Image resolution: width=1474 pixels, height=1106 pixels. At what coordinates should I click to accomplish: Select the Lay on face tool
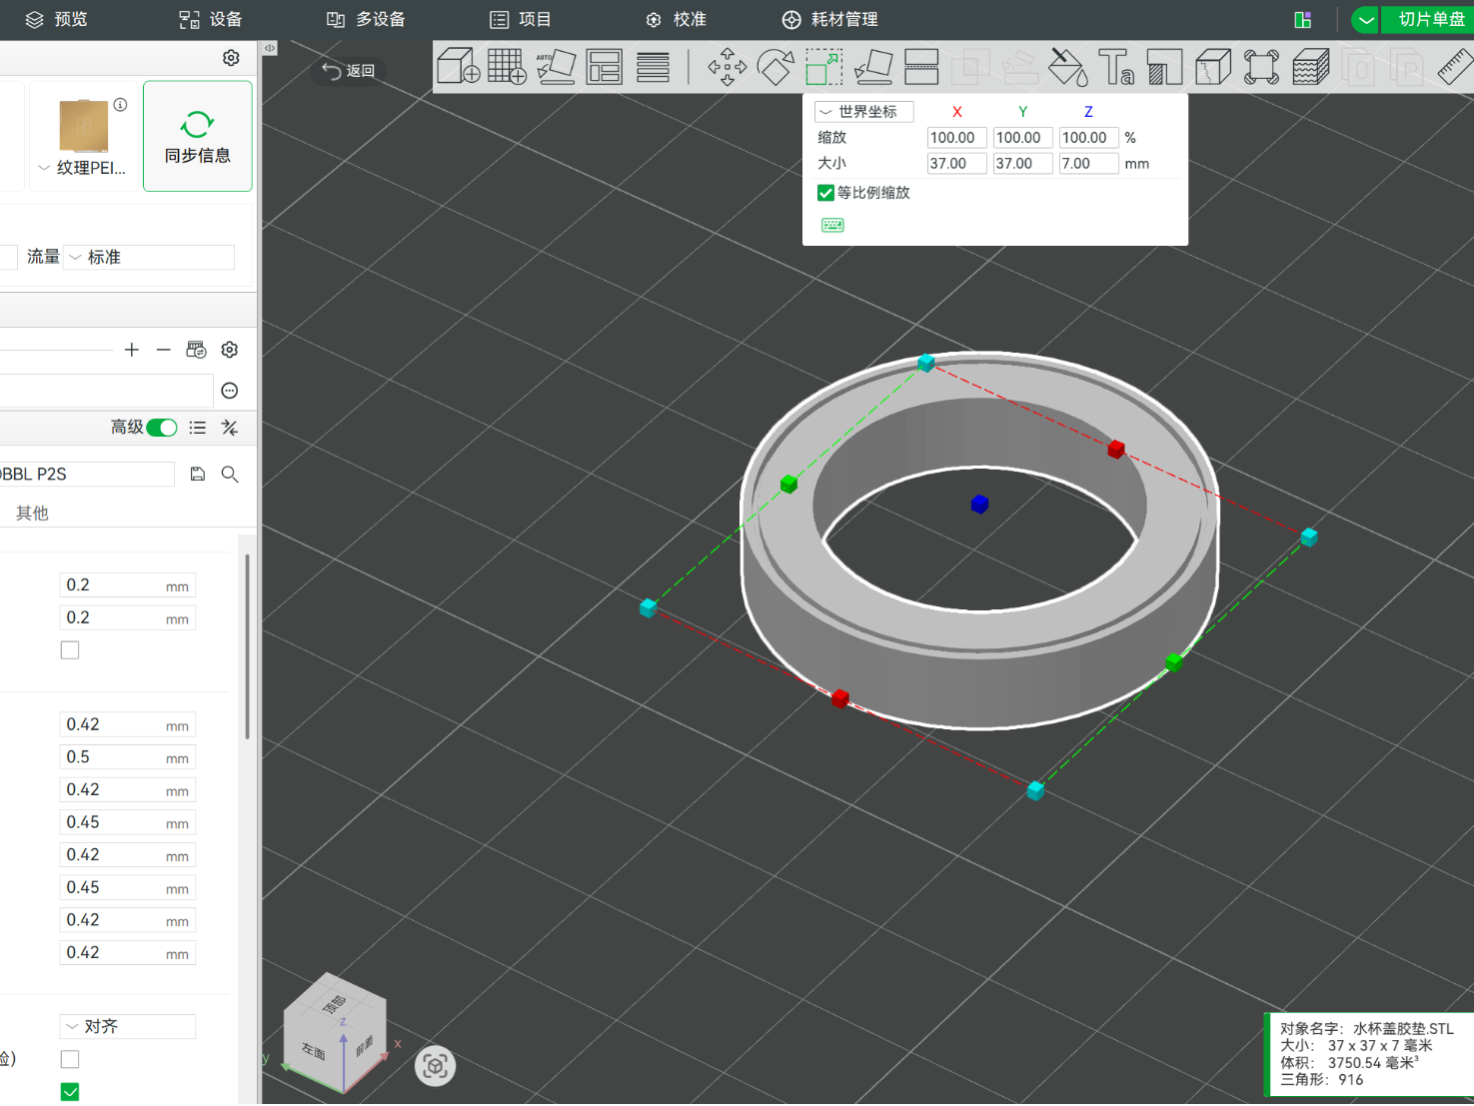pos(873,67)
